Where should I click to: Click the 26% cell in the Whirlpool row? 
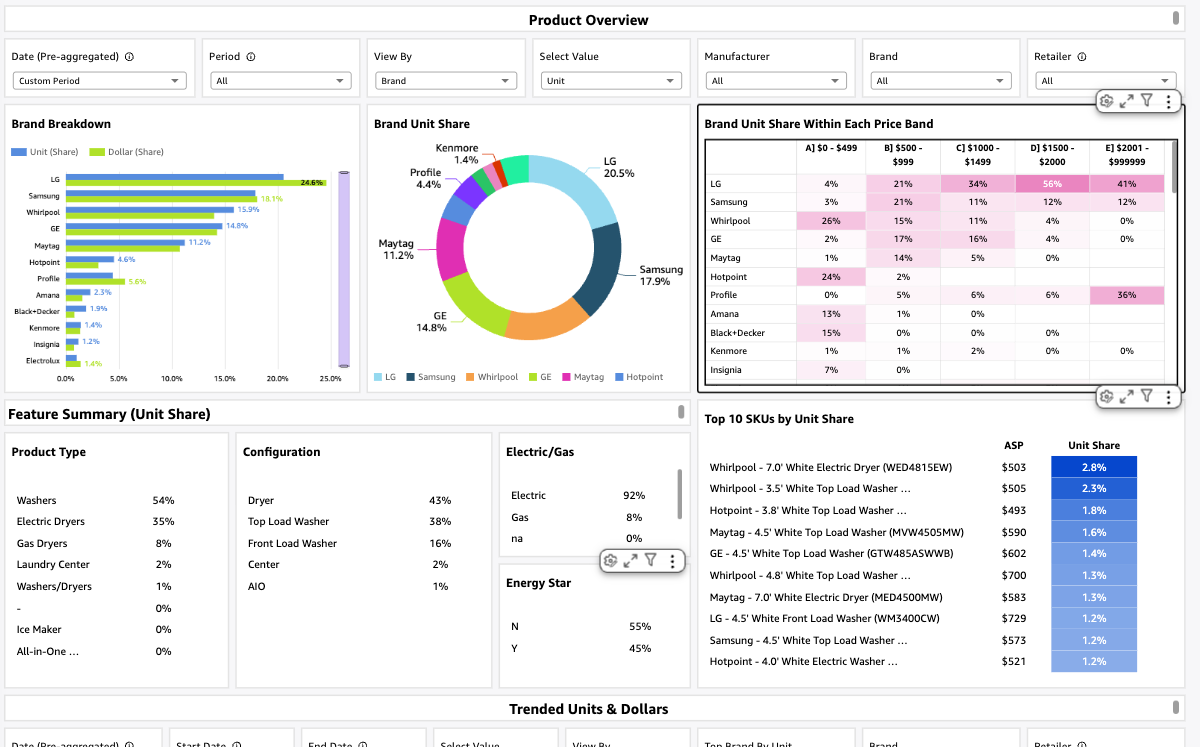[x=831, y=221]
